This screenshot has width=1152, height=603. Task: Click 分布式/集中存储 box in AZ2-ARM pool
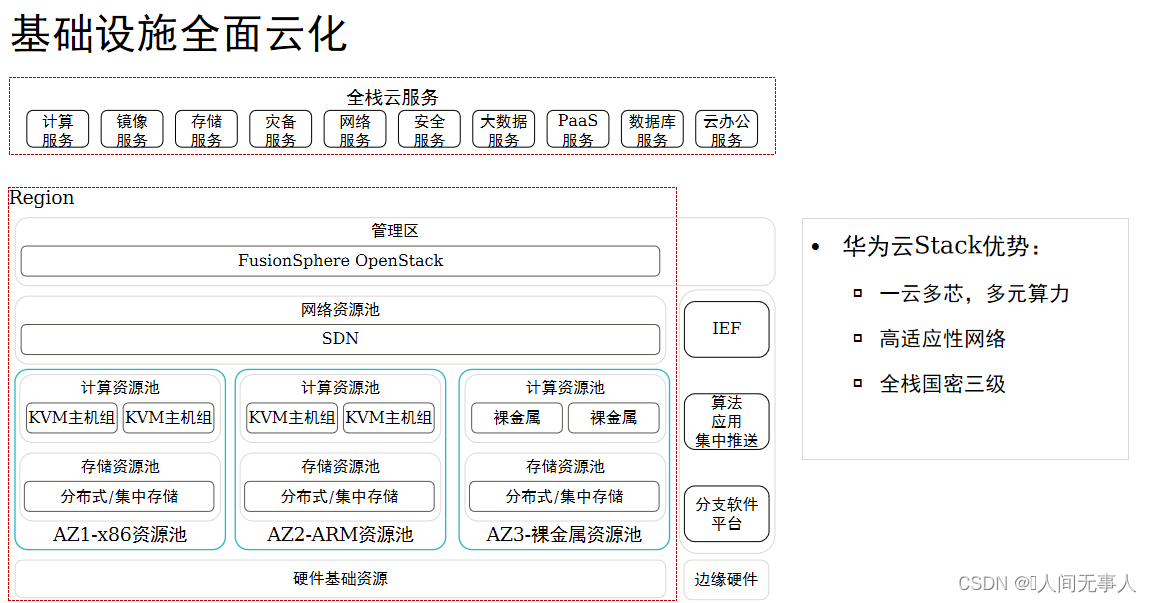click(x=339, y=497)
